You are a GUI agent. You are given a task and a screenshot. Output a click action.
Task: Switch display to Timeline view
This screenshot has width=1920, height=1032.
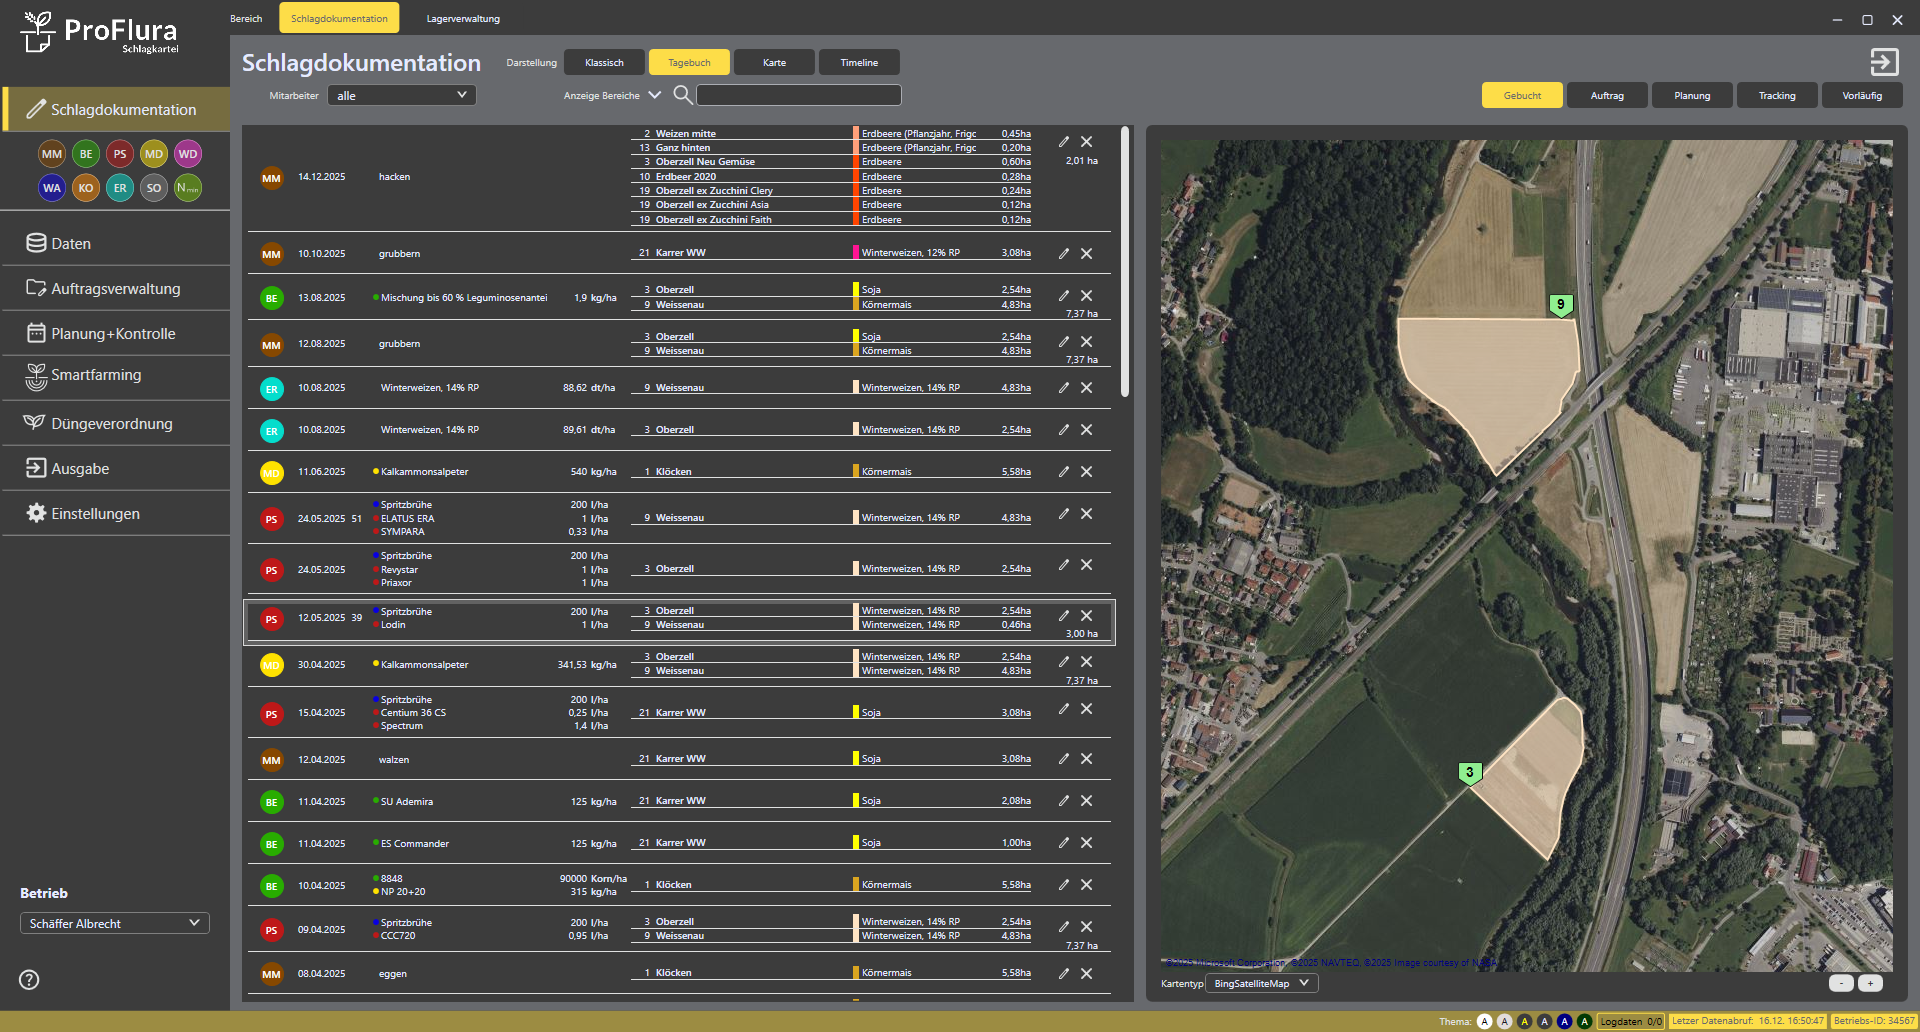coord(859,62)
